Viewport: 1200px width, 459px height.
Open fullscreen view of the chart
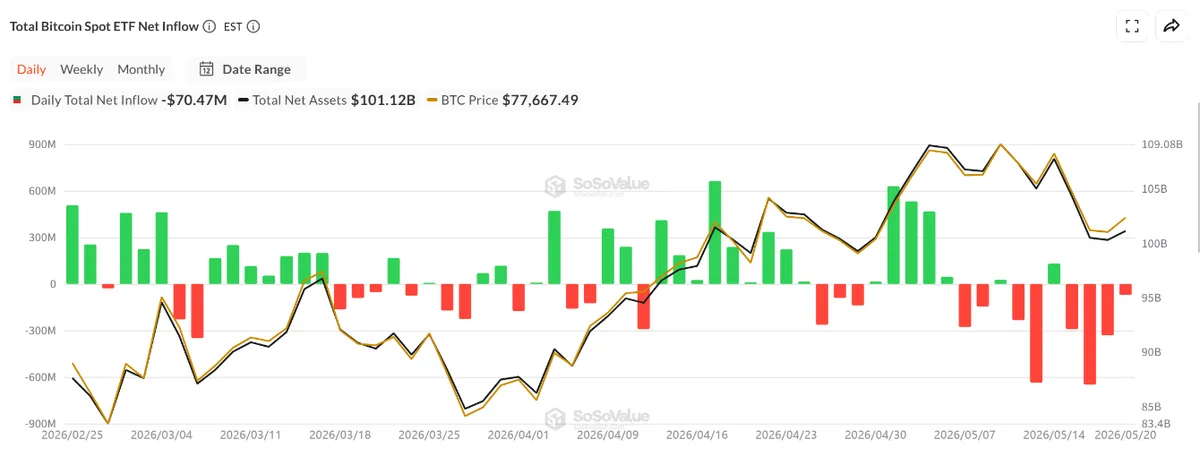(x=1132, y=27)
